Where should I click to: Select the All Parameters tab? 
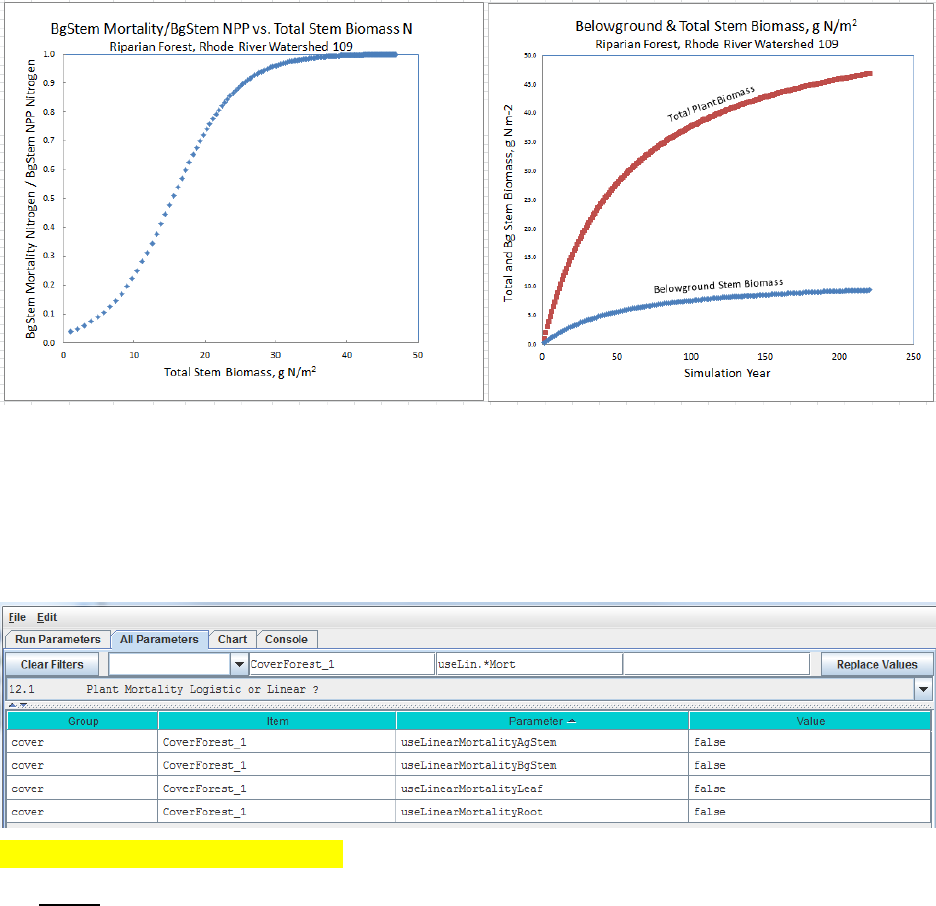point(159,639)
